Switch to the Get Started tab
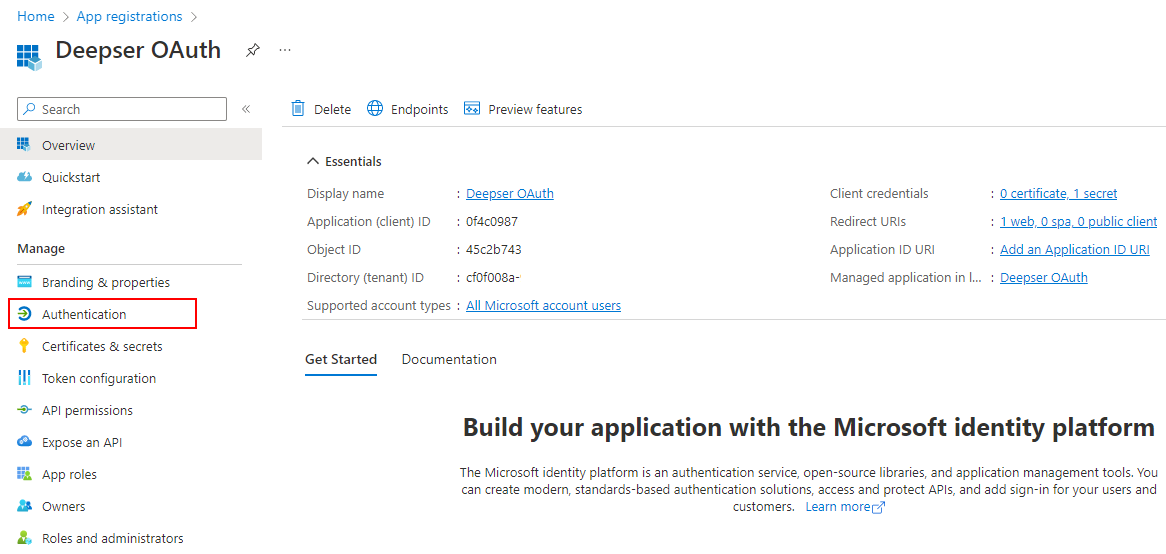 341,359
